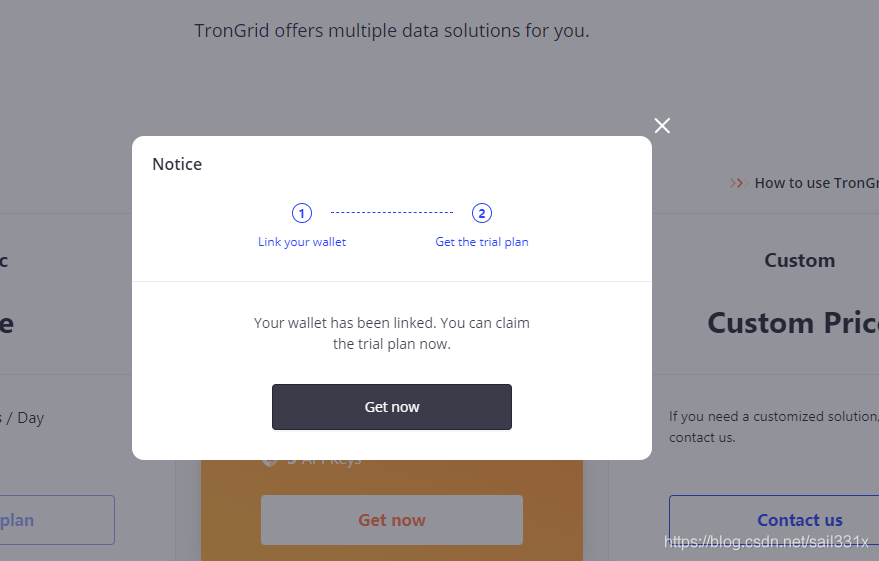This screenshot has width=879, height=561.
Task: Select the "Get the trial plan" step label
Action: click(482, 242)
